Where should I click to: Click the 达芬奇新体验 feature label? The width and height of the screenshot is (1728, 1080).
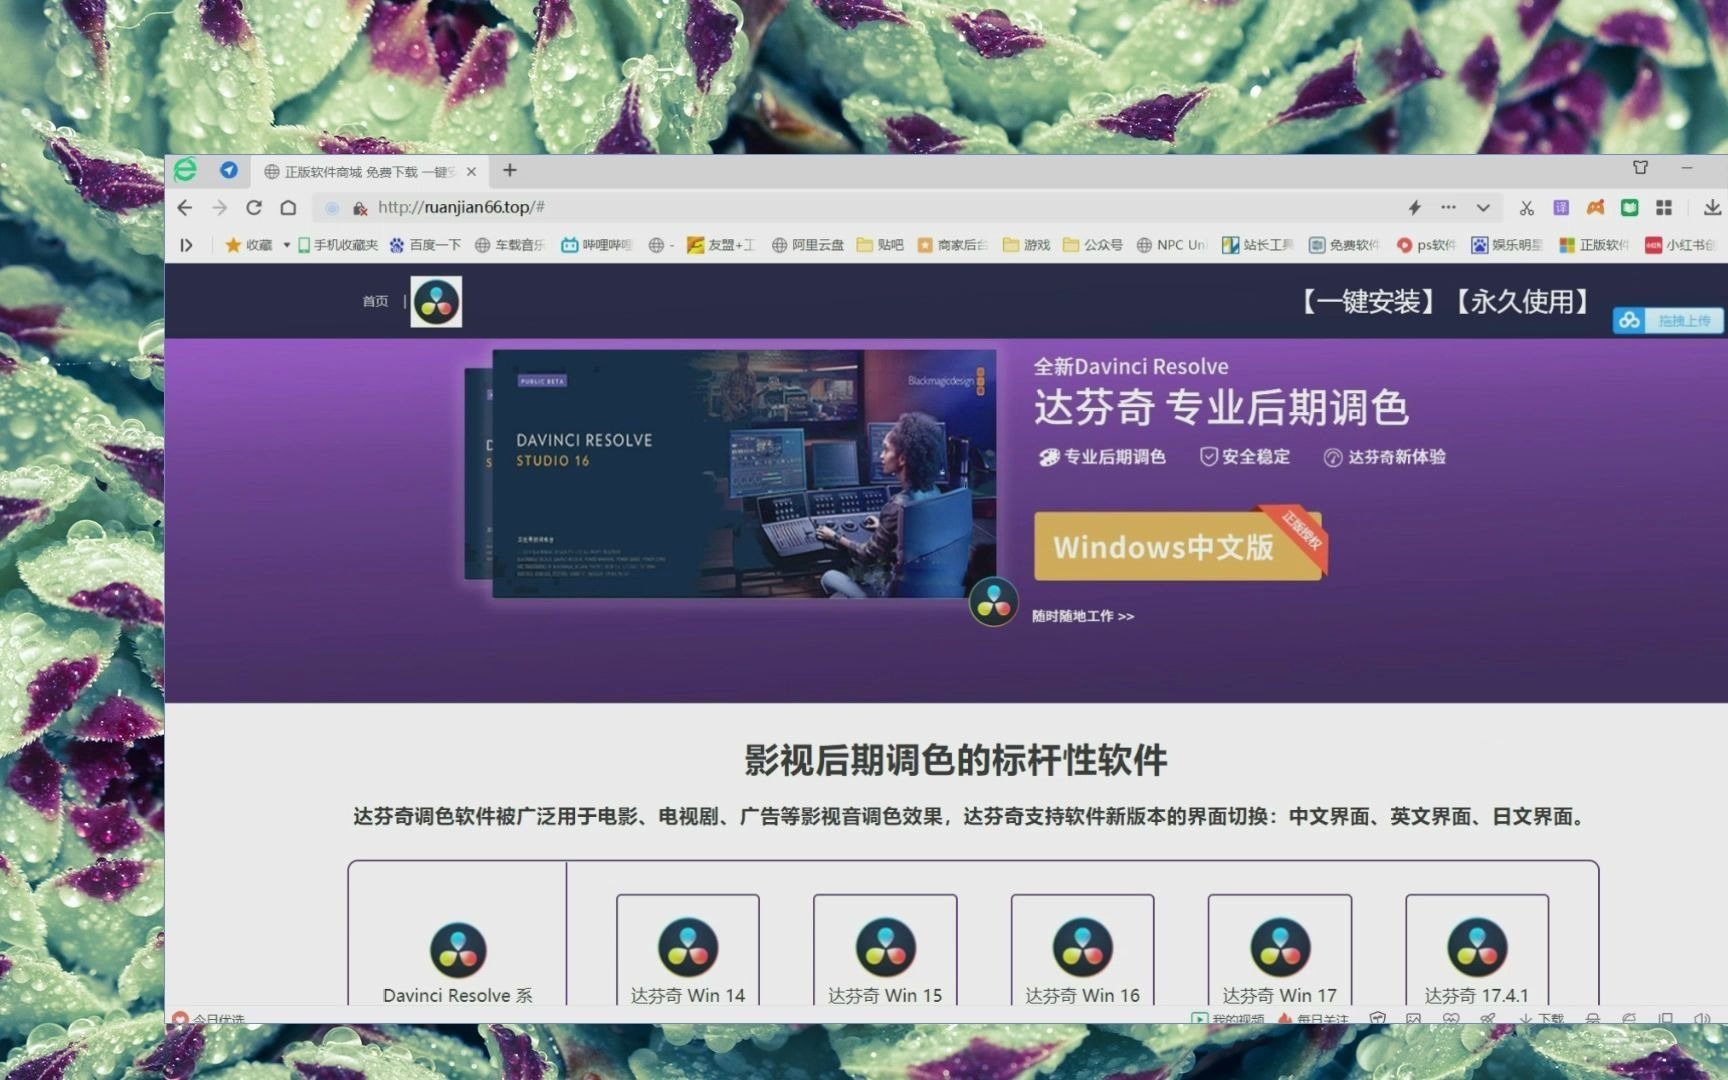(1385, 457)
